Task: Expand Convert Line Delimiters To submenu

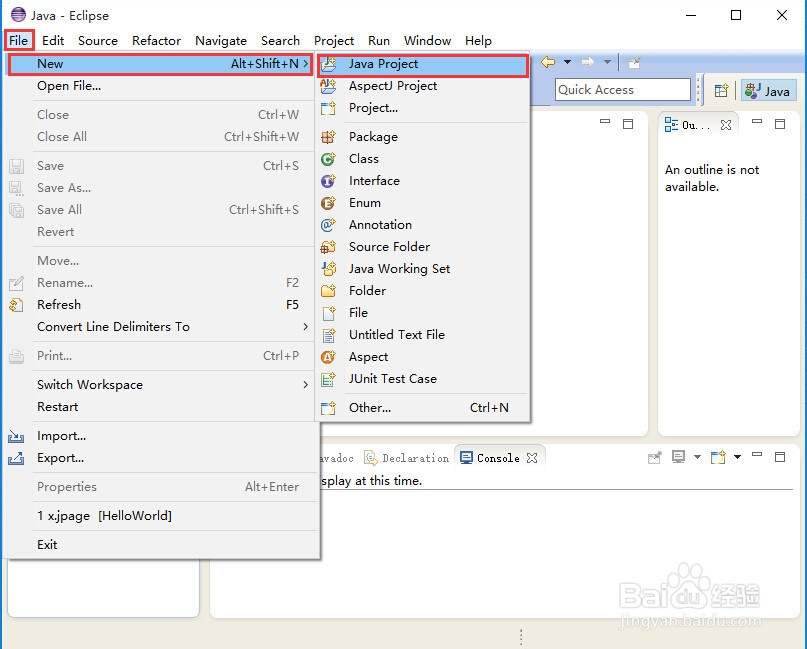Action: (306, 327)
